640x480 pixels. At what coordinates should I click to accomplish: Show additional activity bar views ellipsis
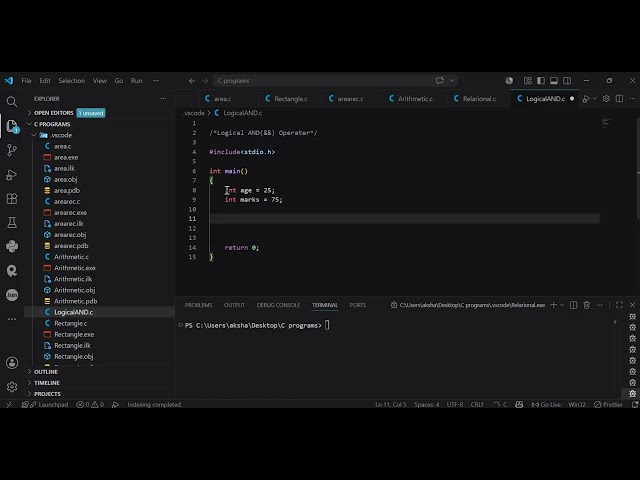12,319
